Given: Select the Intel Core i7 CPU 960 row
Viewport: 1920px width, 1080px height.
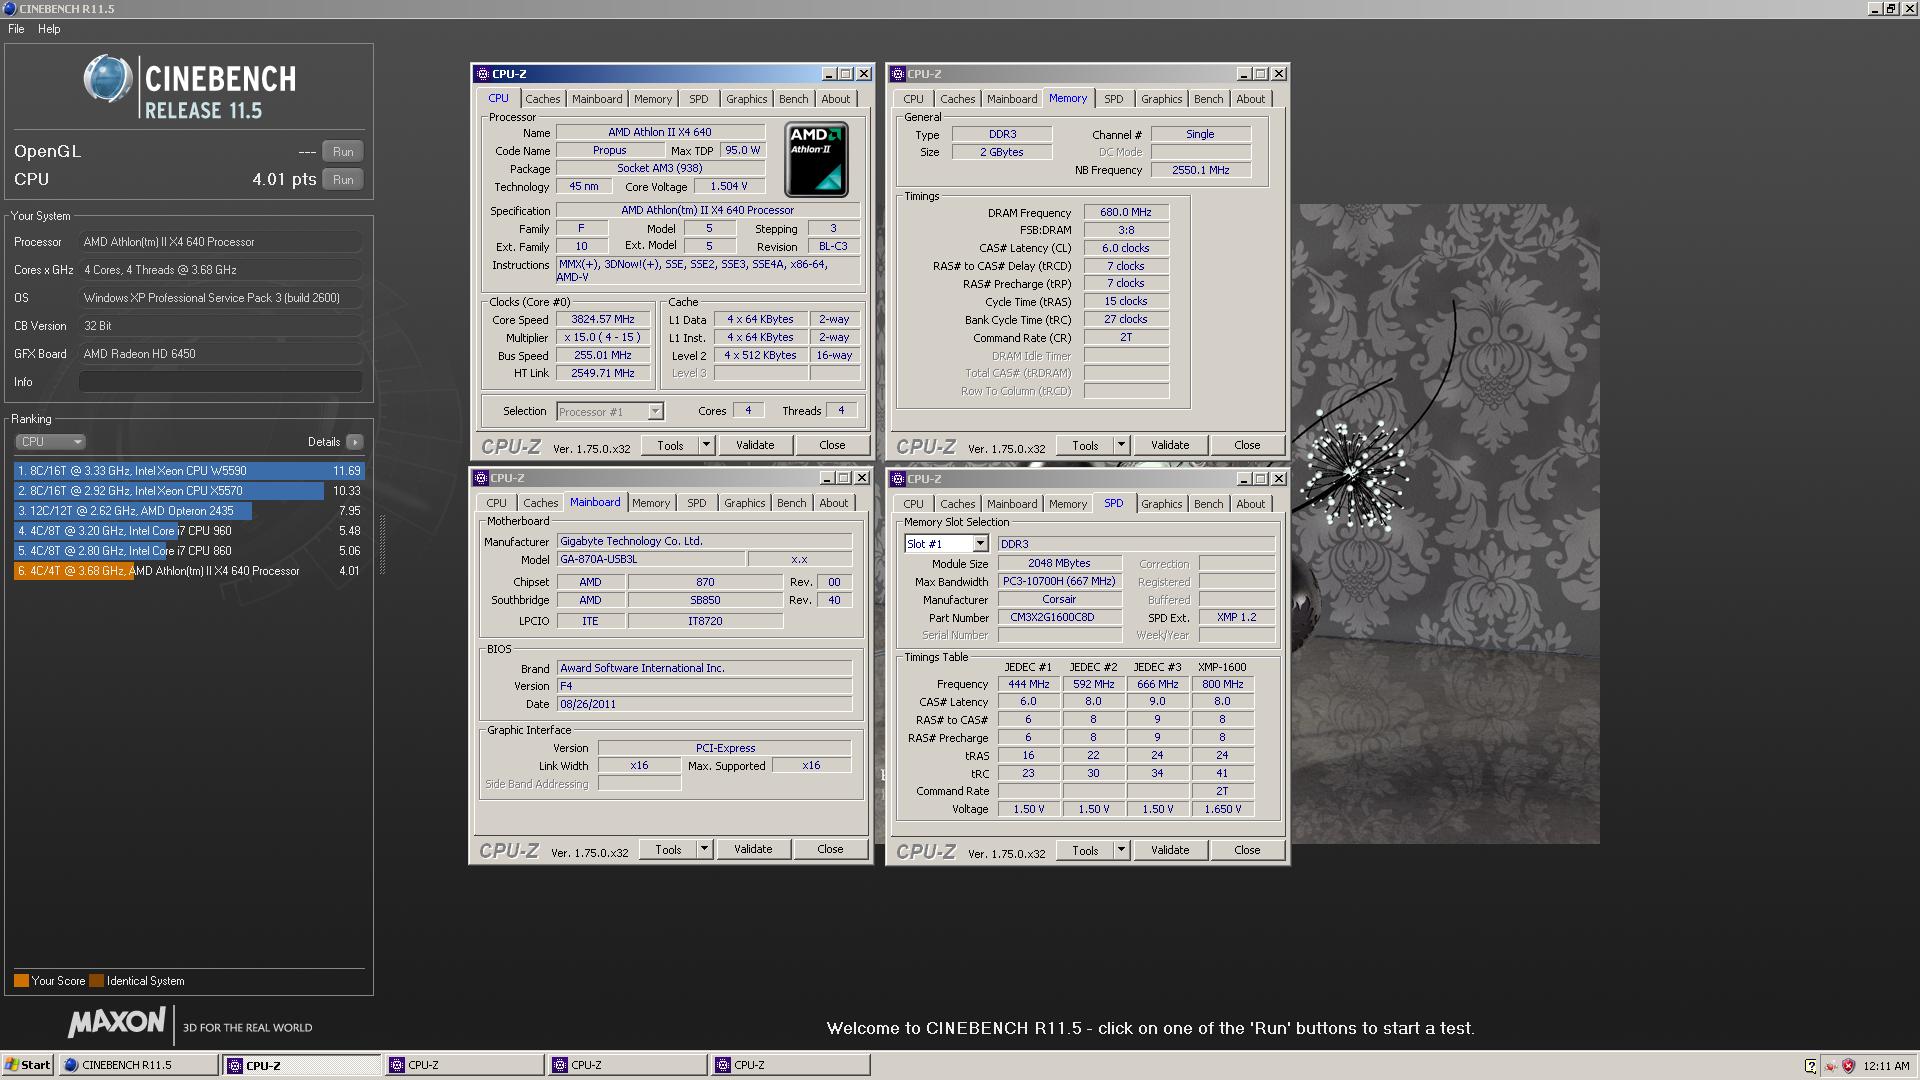Looking at the screenshot, I should pyautogui.click(x=189, y=531).
